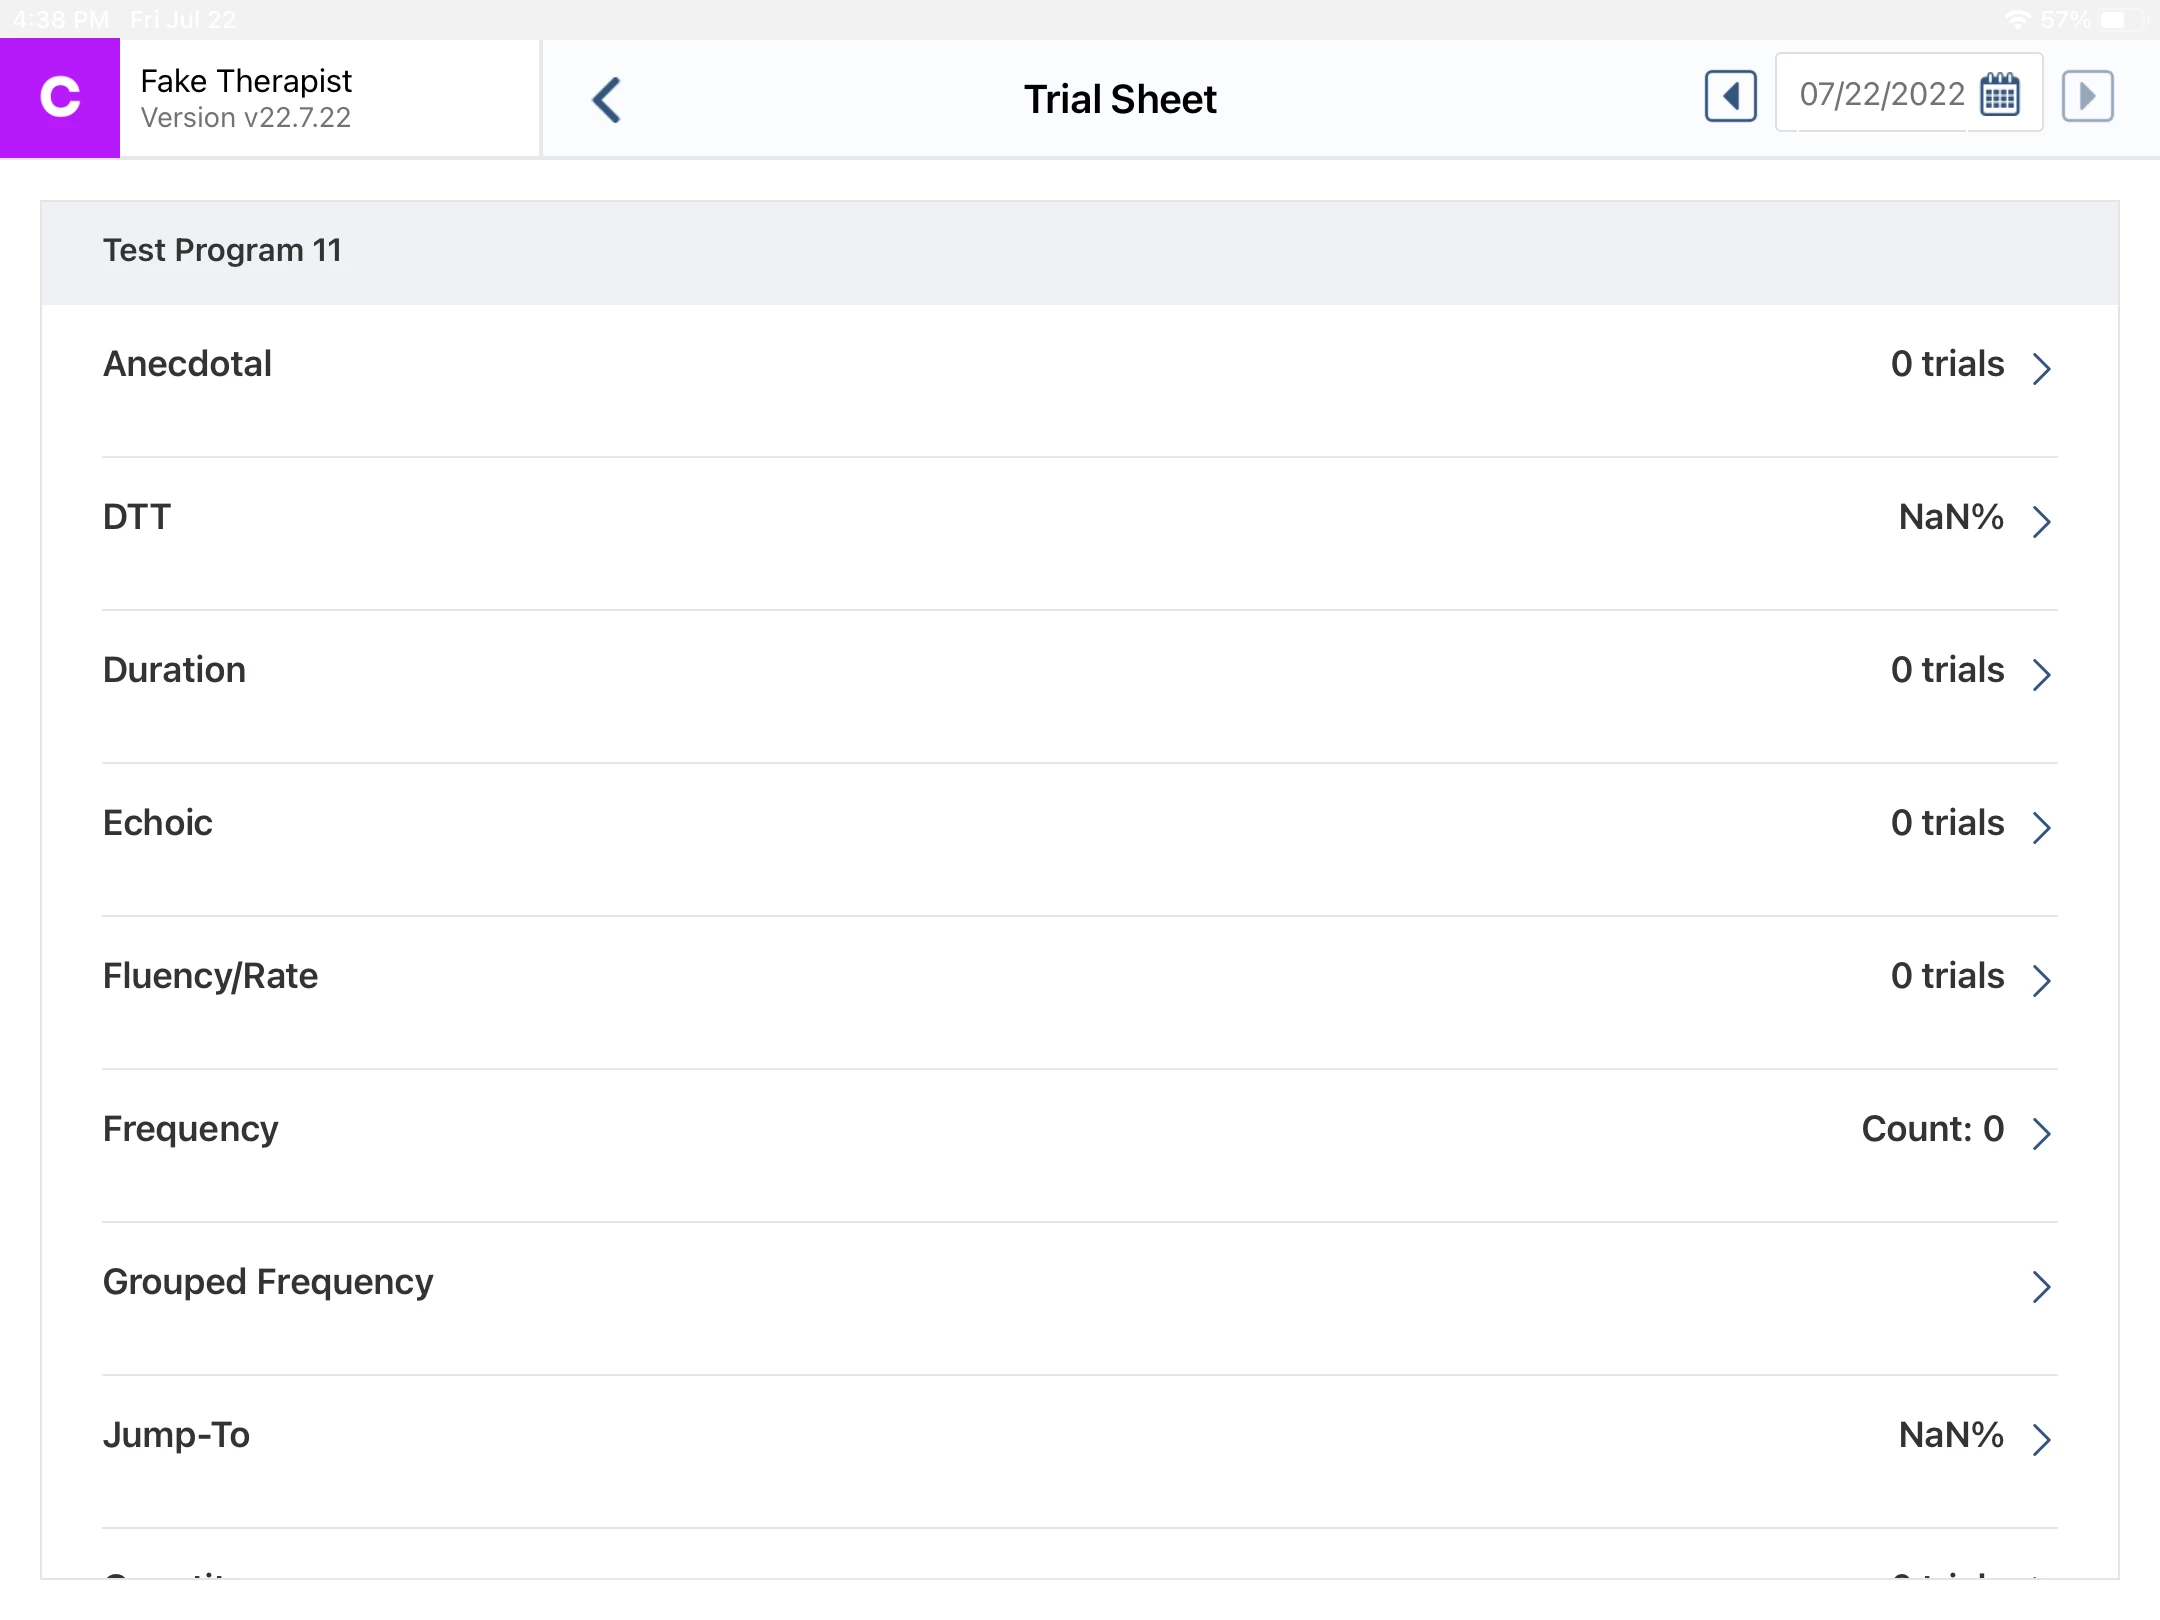The height and width of the screenshot is (1620, 2160).
Task: Go back using the left chevron
Action: point(607,99)
